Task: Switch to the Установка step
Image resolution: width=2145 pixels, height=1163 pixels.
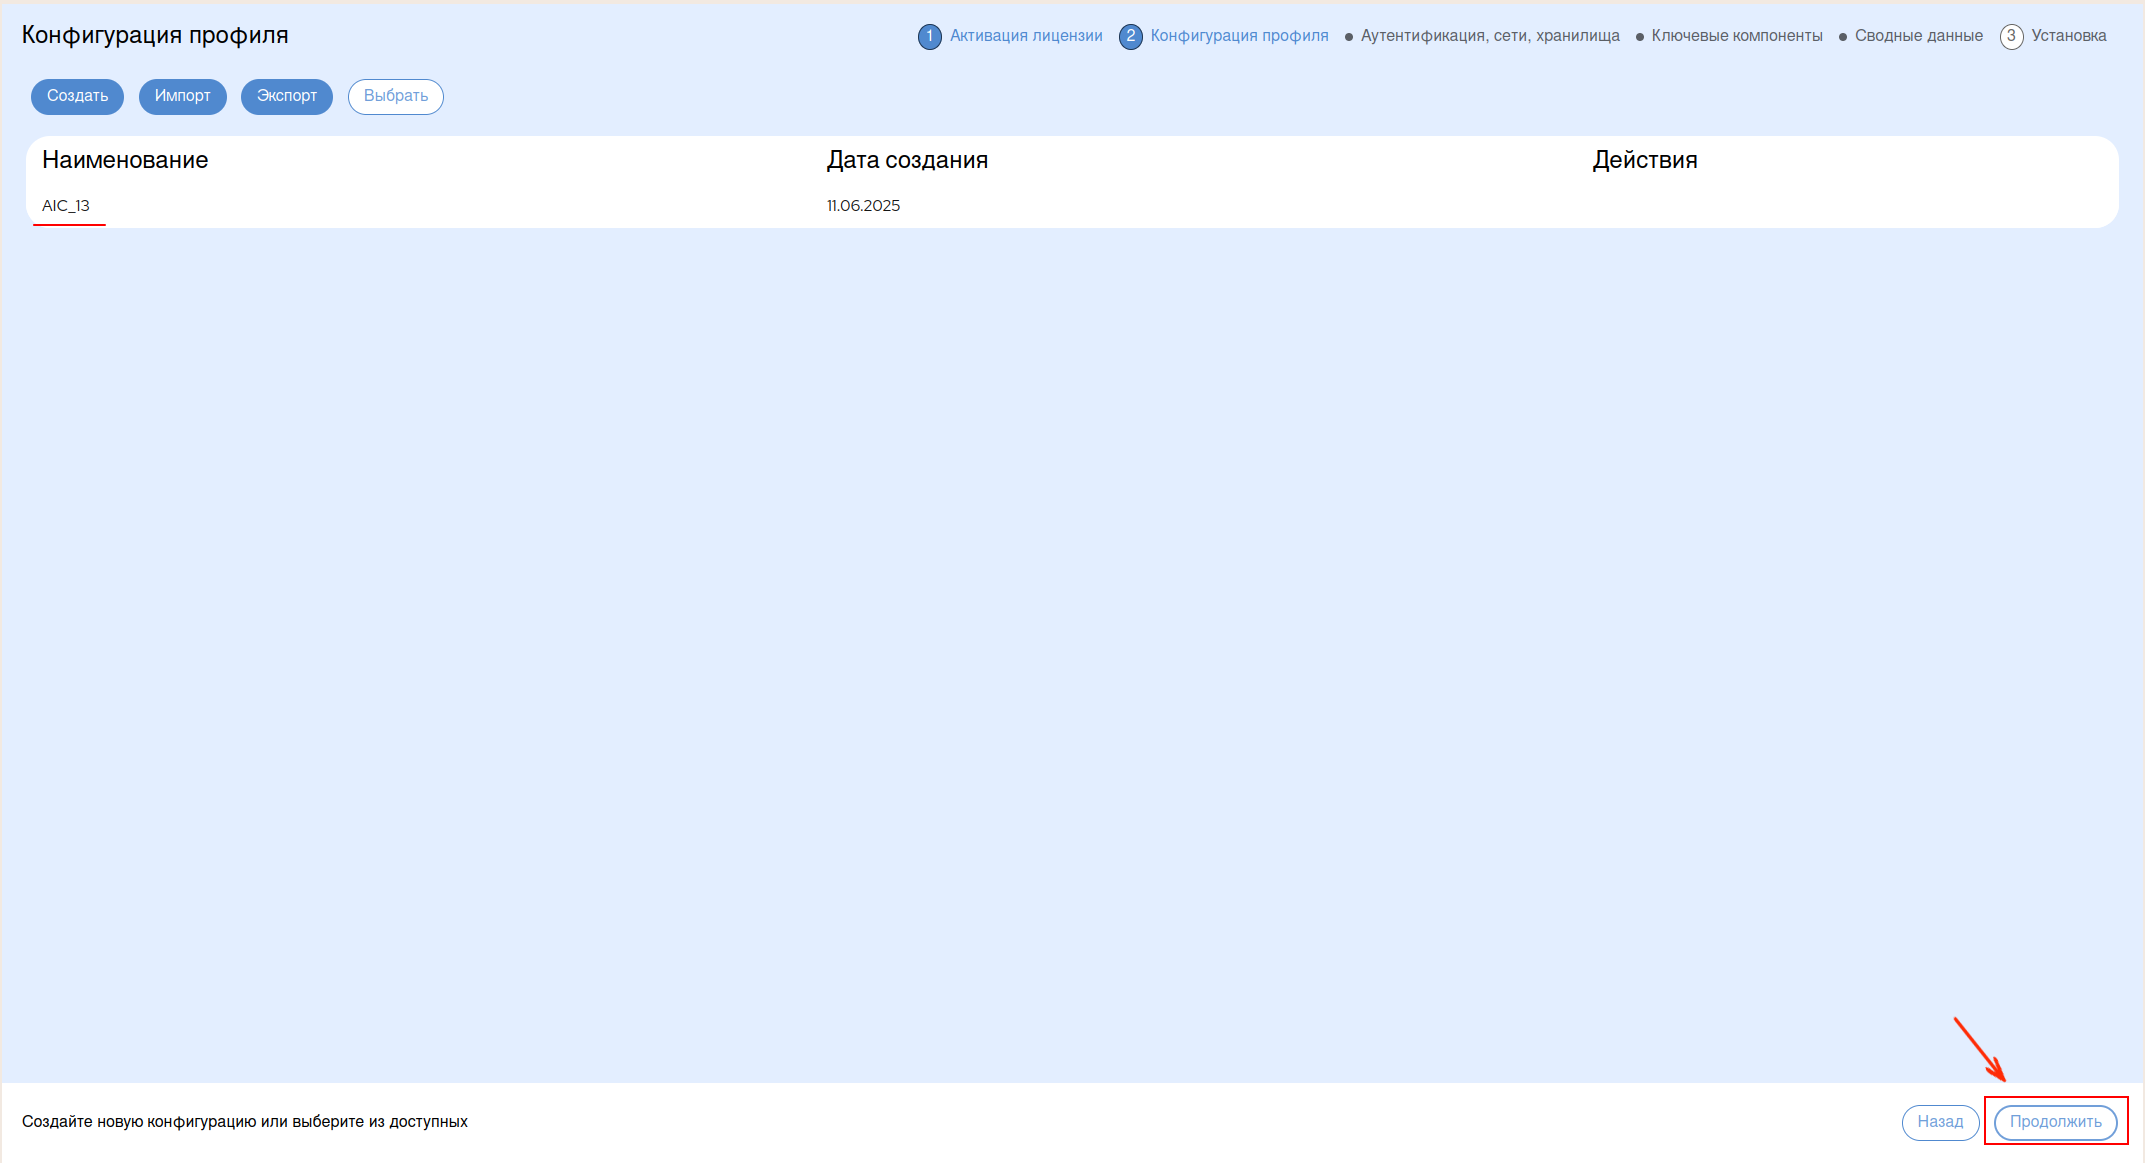Action: 2069,36
